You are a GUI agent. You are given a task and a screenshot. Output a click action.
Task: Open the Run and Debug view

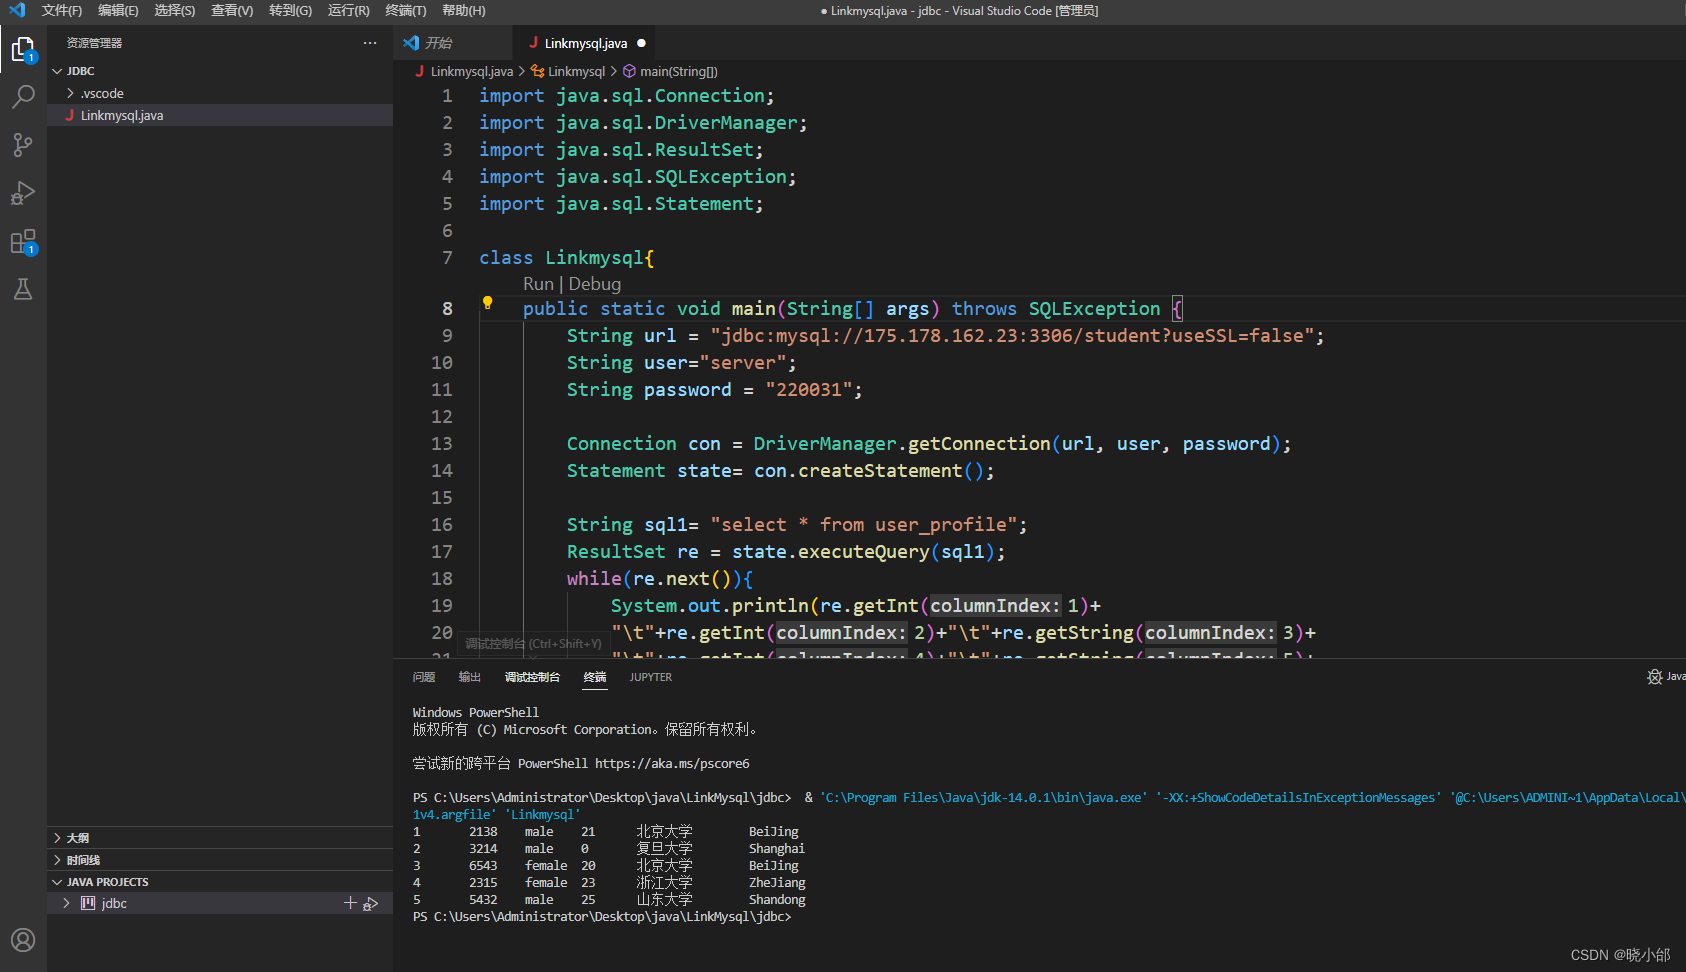(x=22, y=193)
